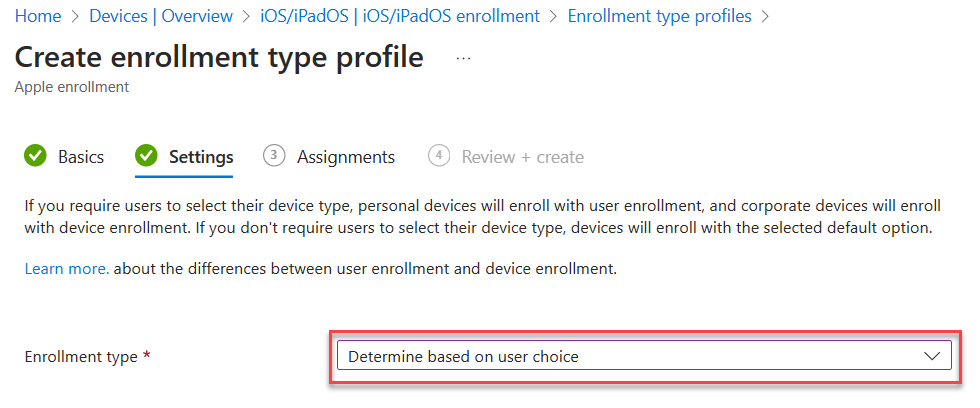This screenshot has height=408, width=980.
Task: Click the breadcrumb chevron right after Home
Action: pyautogui.click(x=75, y=16)
